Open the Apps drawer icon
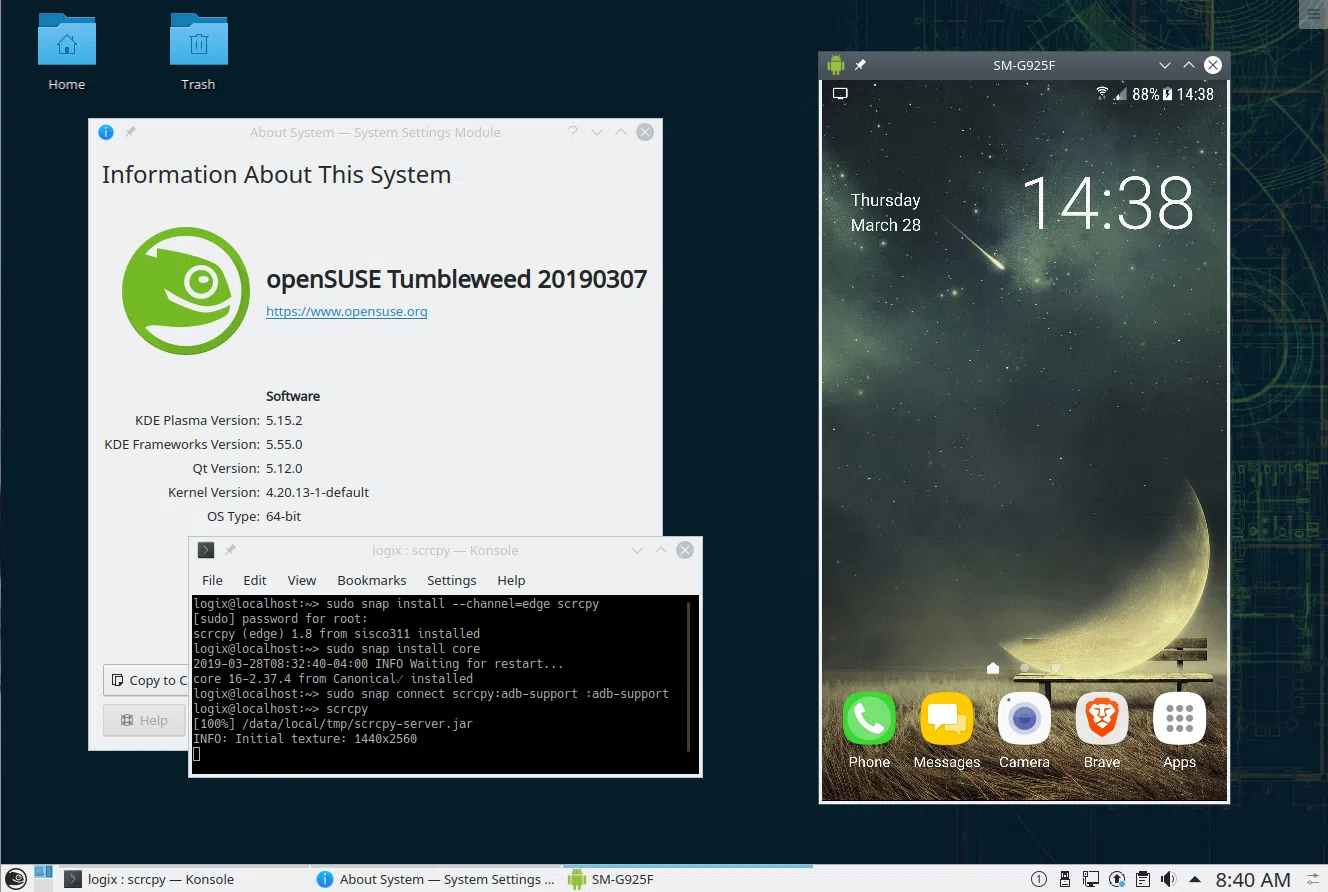1328x892 pixels. (1179, 719)
